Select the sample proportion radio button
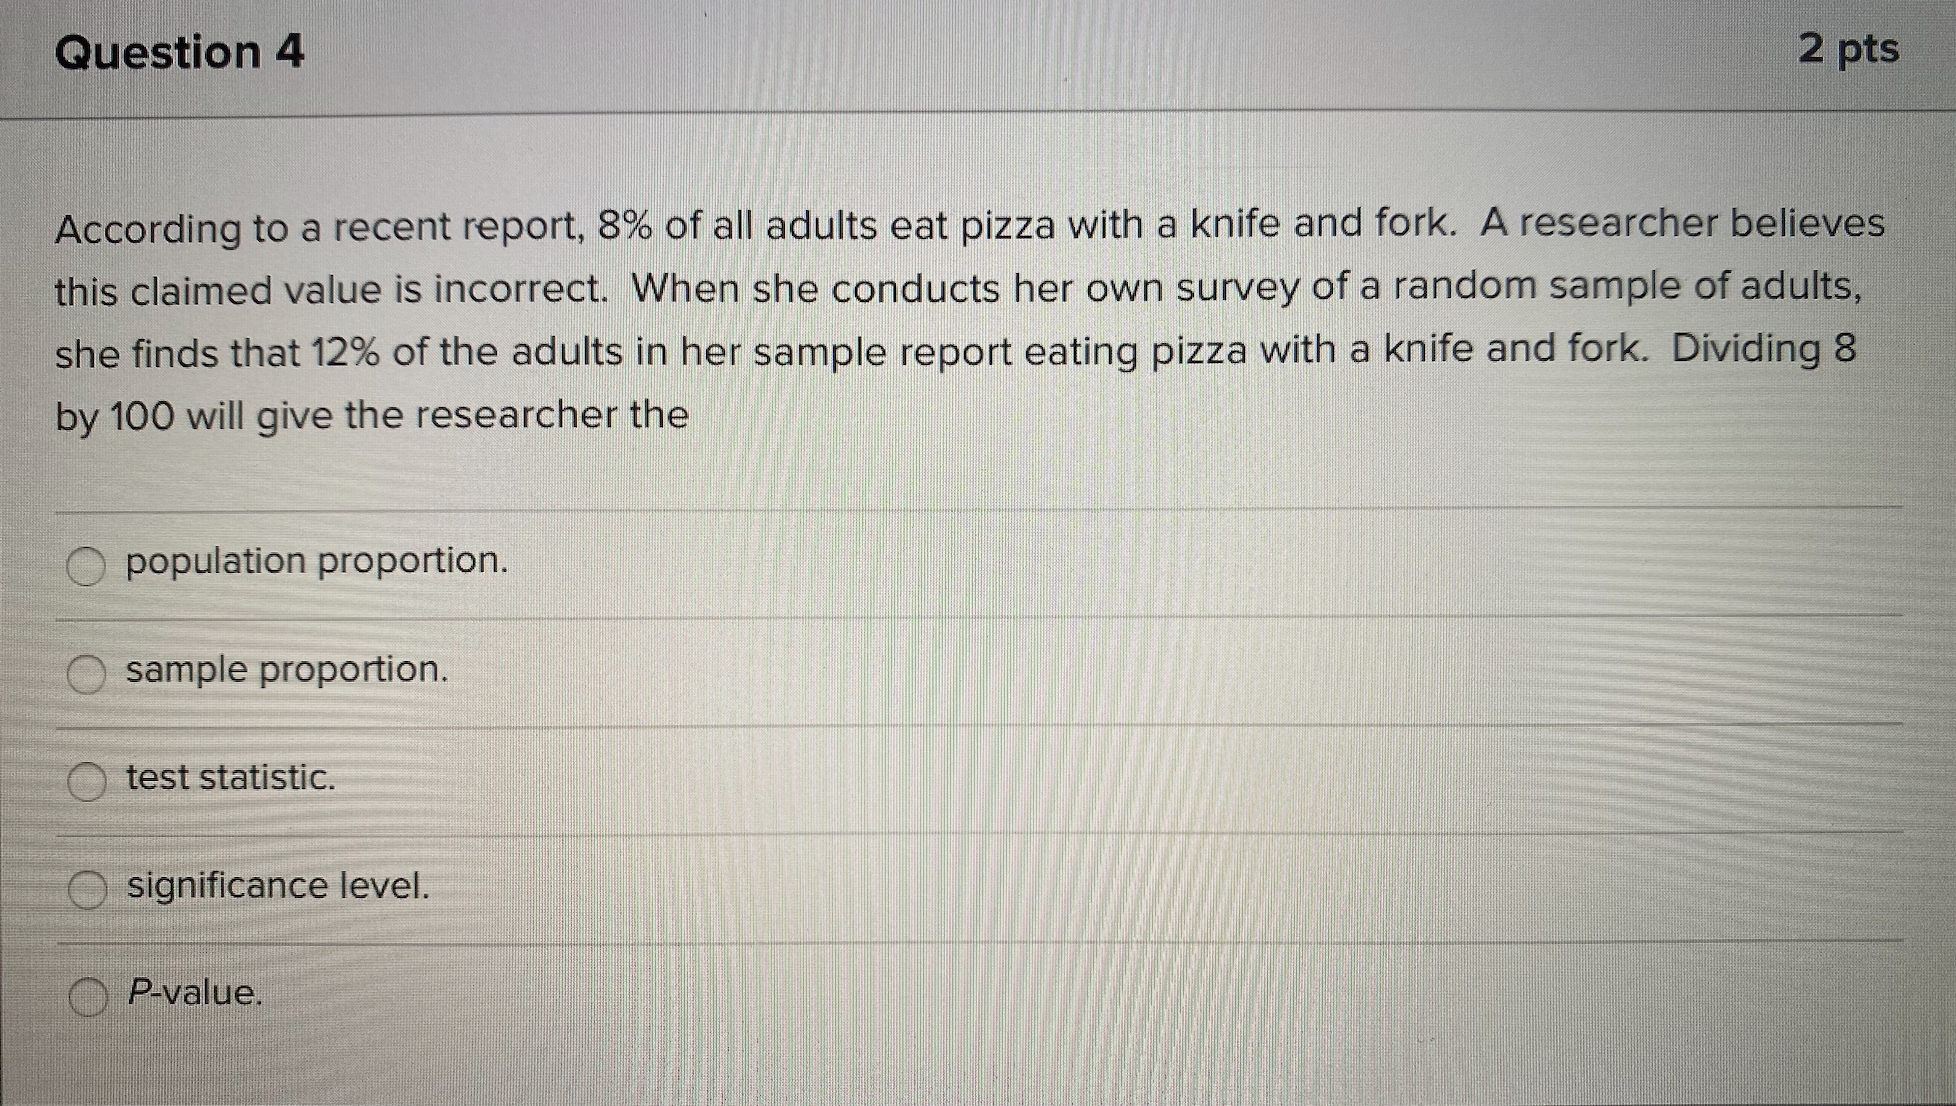 tap(85, 672)
